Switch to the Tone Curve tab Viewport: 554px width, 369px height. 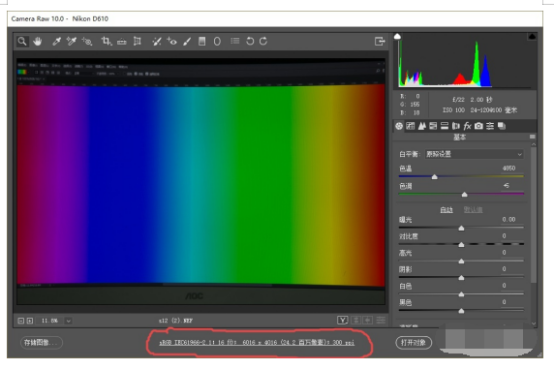click(410, 126)
